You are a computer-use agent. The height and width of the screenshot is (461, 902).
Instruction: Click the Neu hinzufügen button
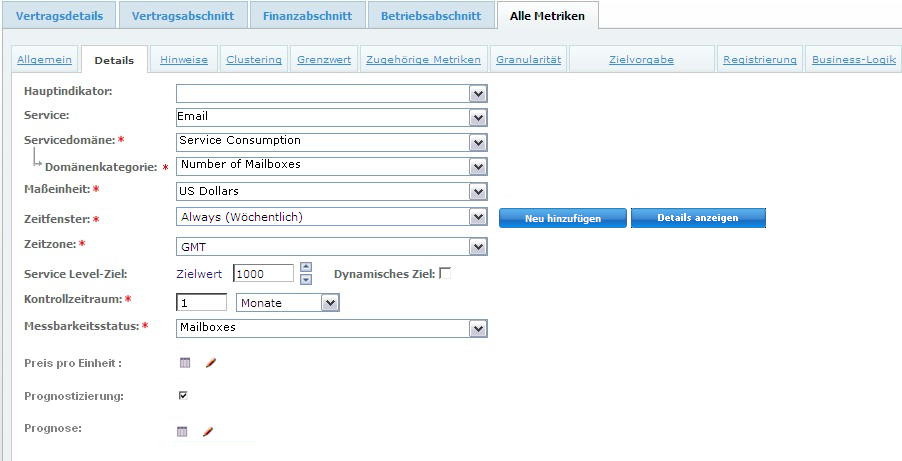(x=563, y=218)
